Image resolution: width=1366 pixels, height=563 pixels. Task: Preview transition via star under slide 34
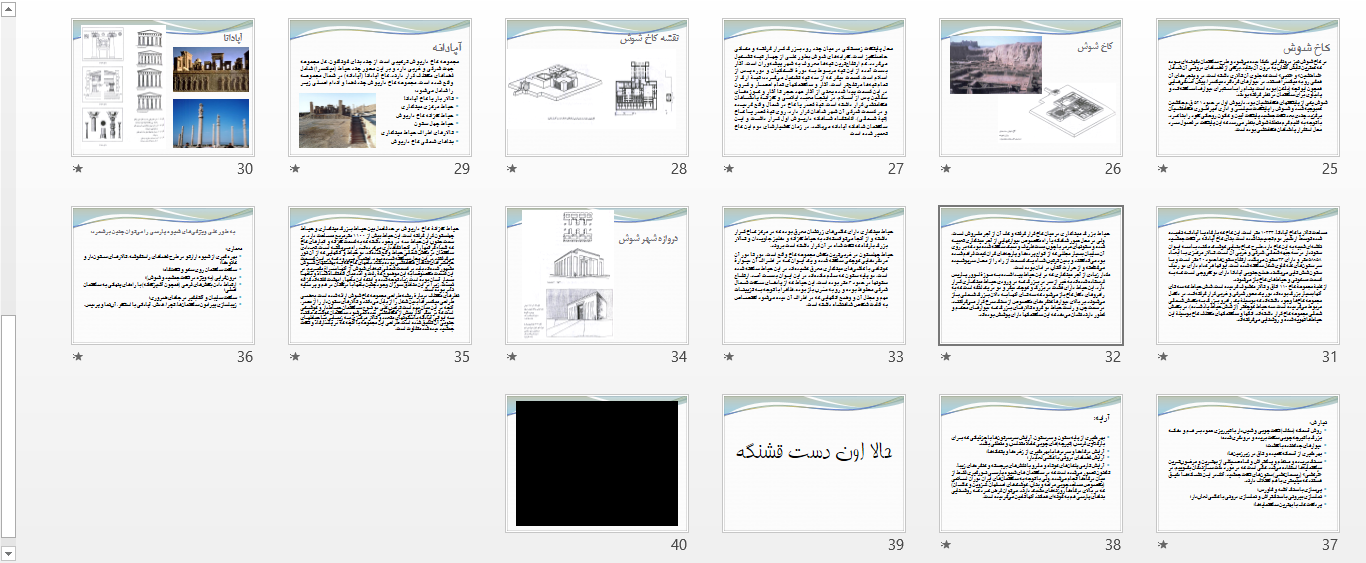pos(512,357)
